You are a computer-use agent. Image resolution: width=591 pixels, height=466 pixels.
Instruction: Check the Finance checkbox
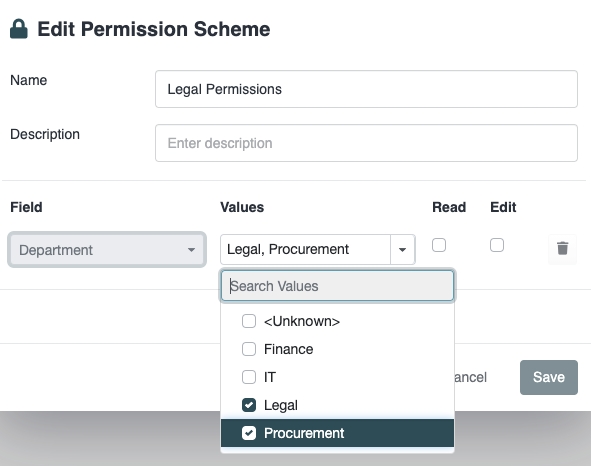pos(249,349)
